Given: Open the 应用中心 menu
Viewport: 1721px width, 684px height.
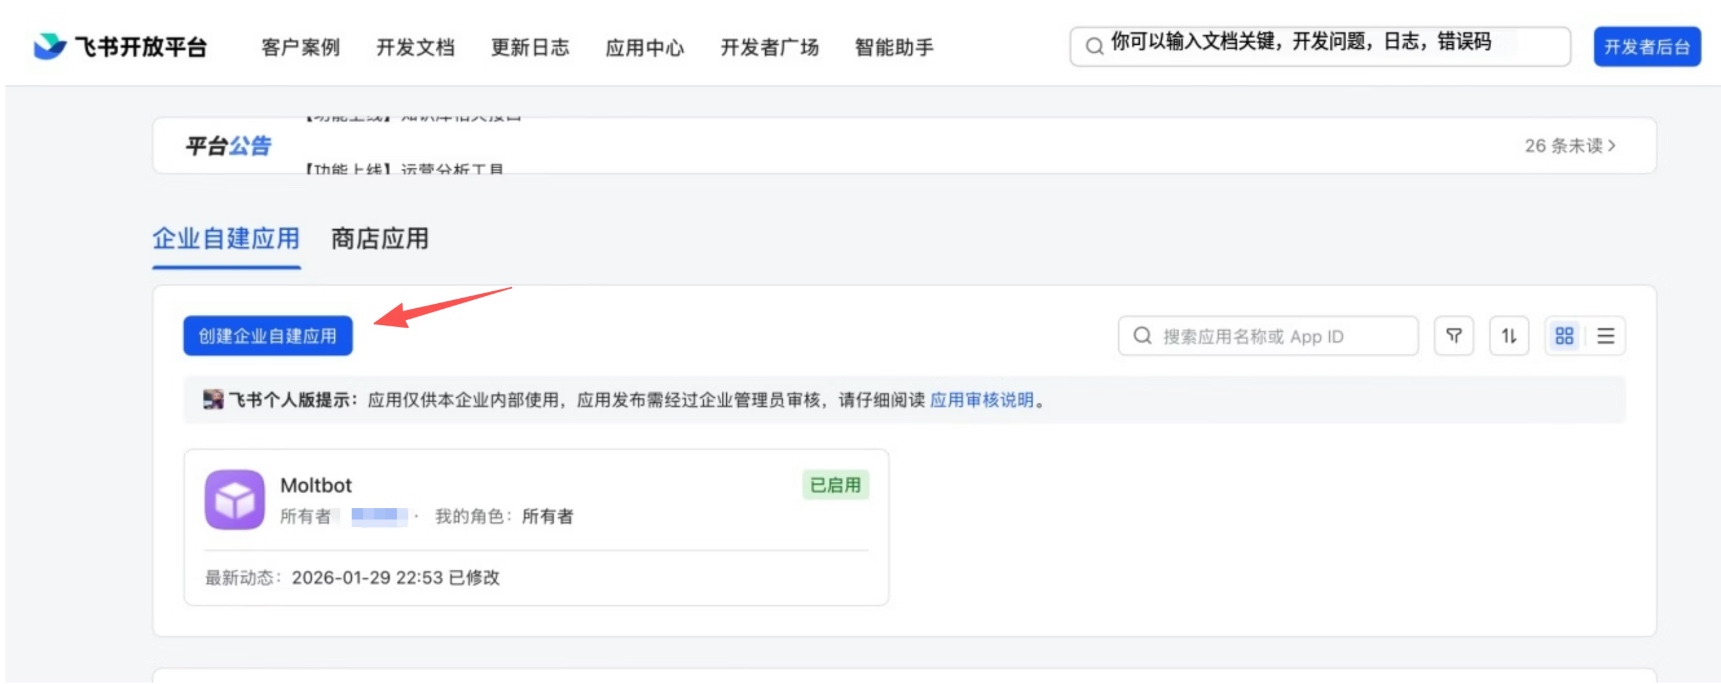Looking at the screenshot, I should point(645,47).
